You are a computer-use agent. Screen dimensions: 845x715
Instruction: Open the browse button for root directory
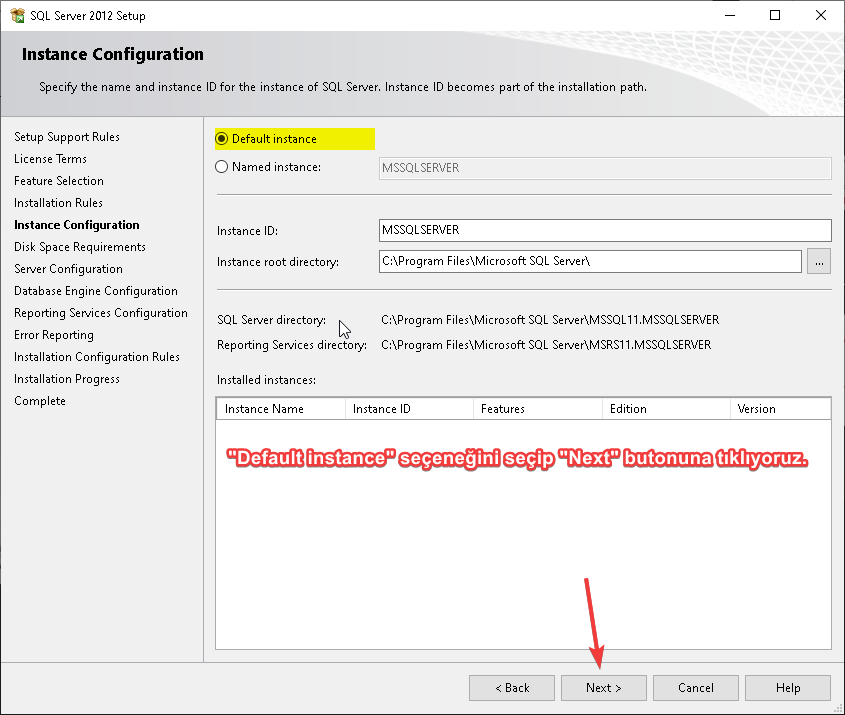point(819,262)
